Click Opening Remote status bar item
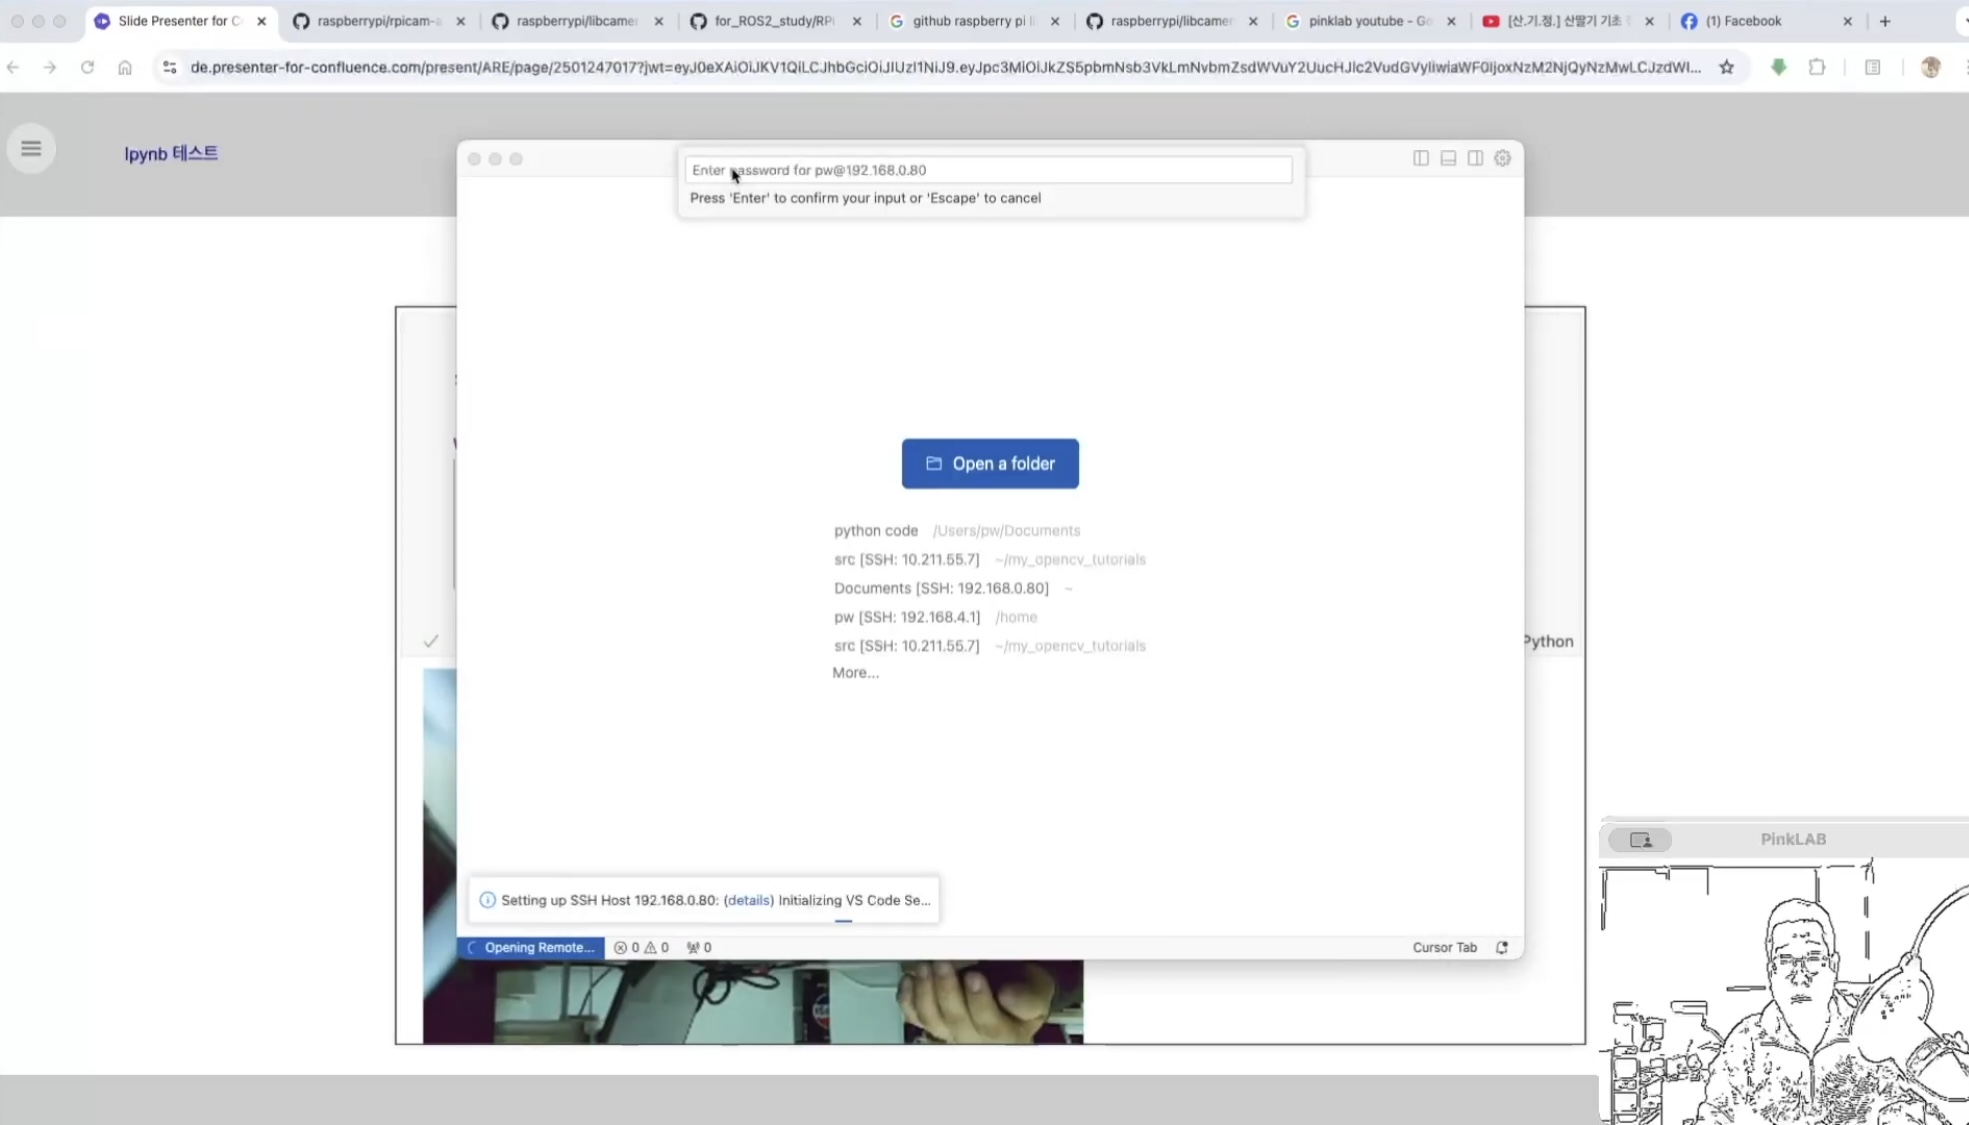This screenshot has height=1125, width=1969. (x=531, y=947)
